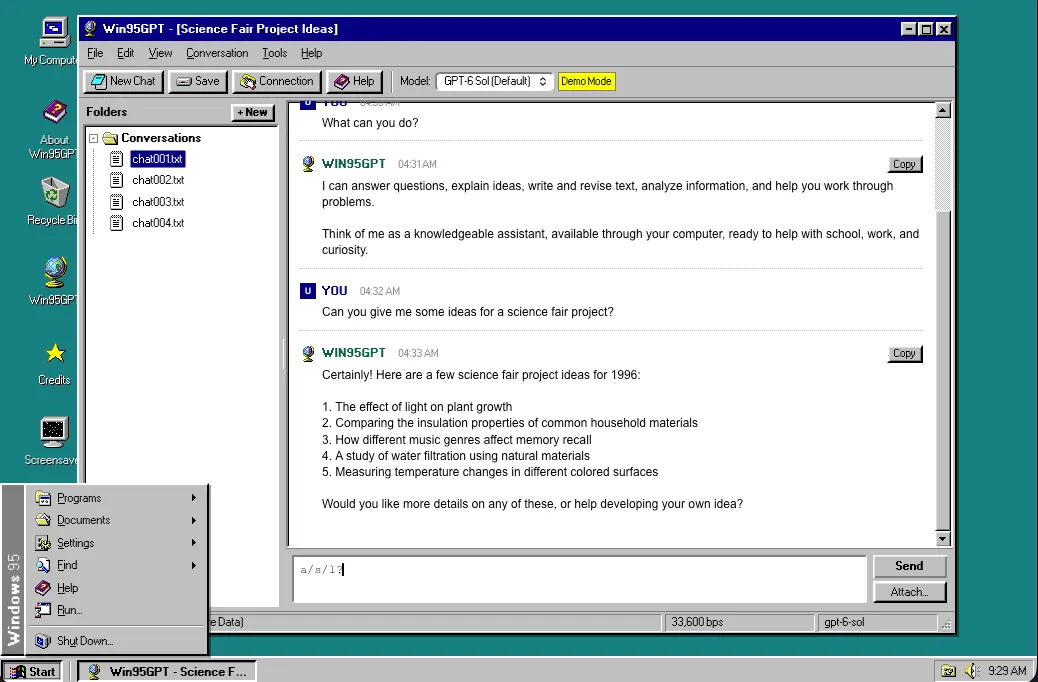Open the File menu
This screenshot has height=682, width=1038.
click(x=95, y=53)
